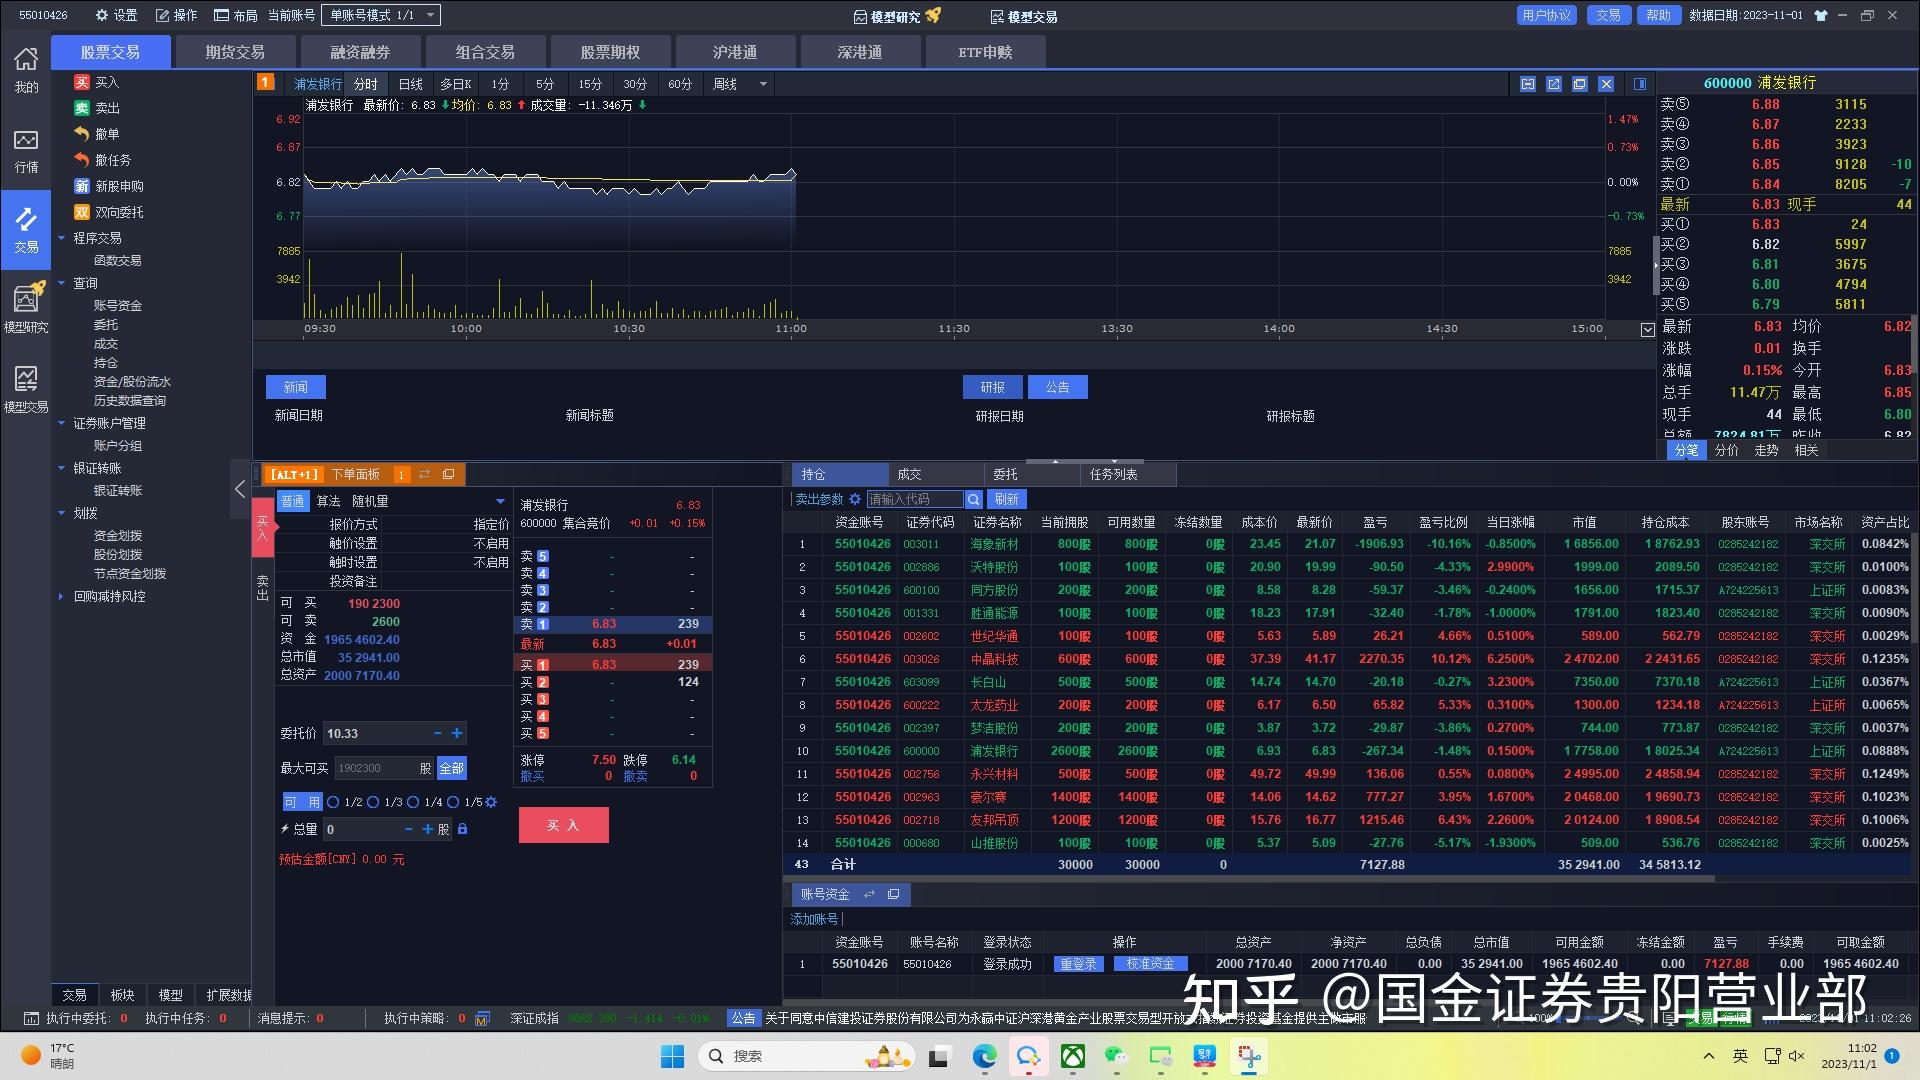Viewport: 1920px width, 1080px height.
Task: Switch to the 期货交易 tab
Action: point(235,52)
